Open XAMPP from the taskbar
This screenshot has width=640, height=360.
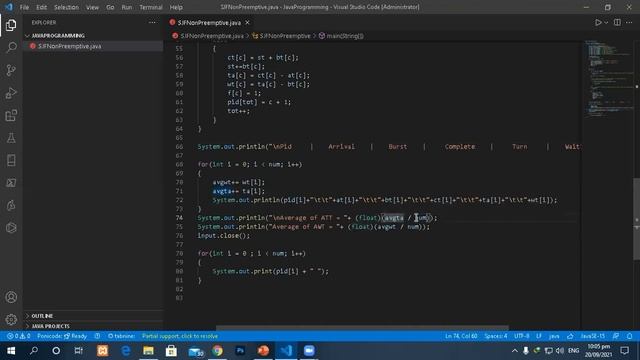(102, 351)
